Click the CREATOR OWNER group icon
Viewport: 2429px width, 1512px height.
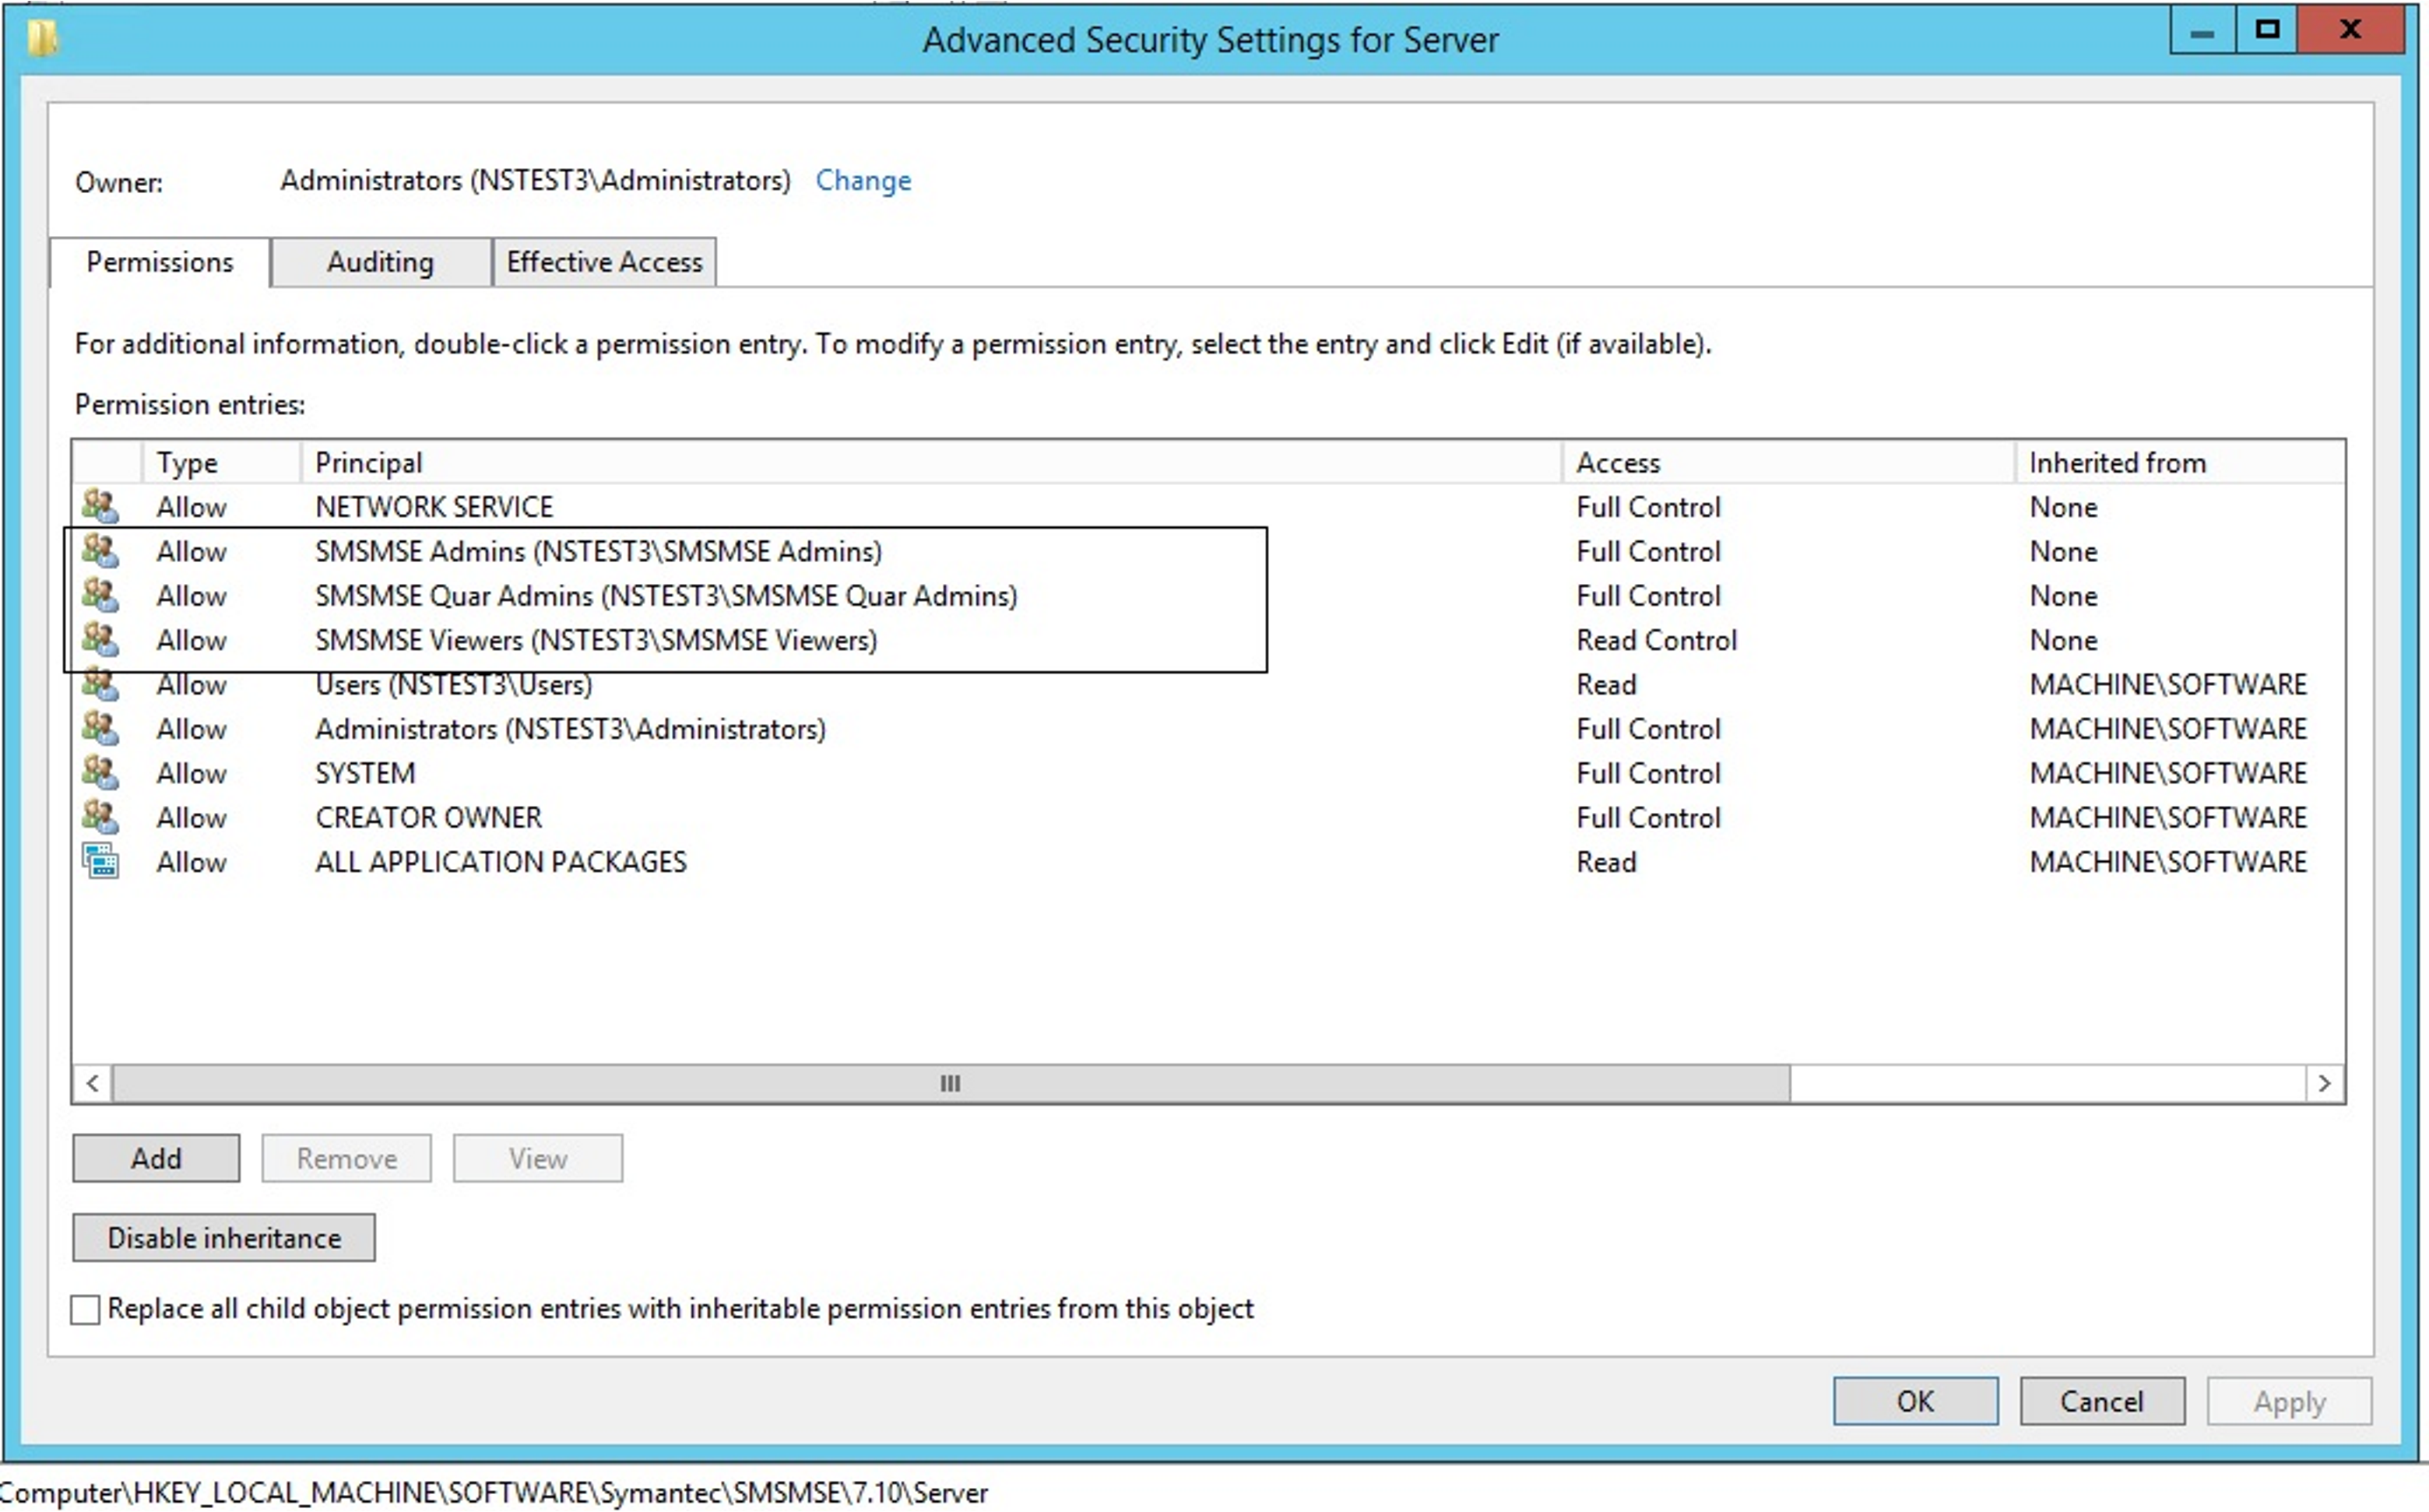click(100, 817)
